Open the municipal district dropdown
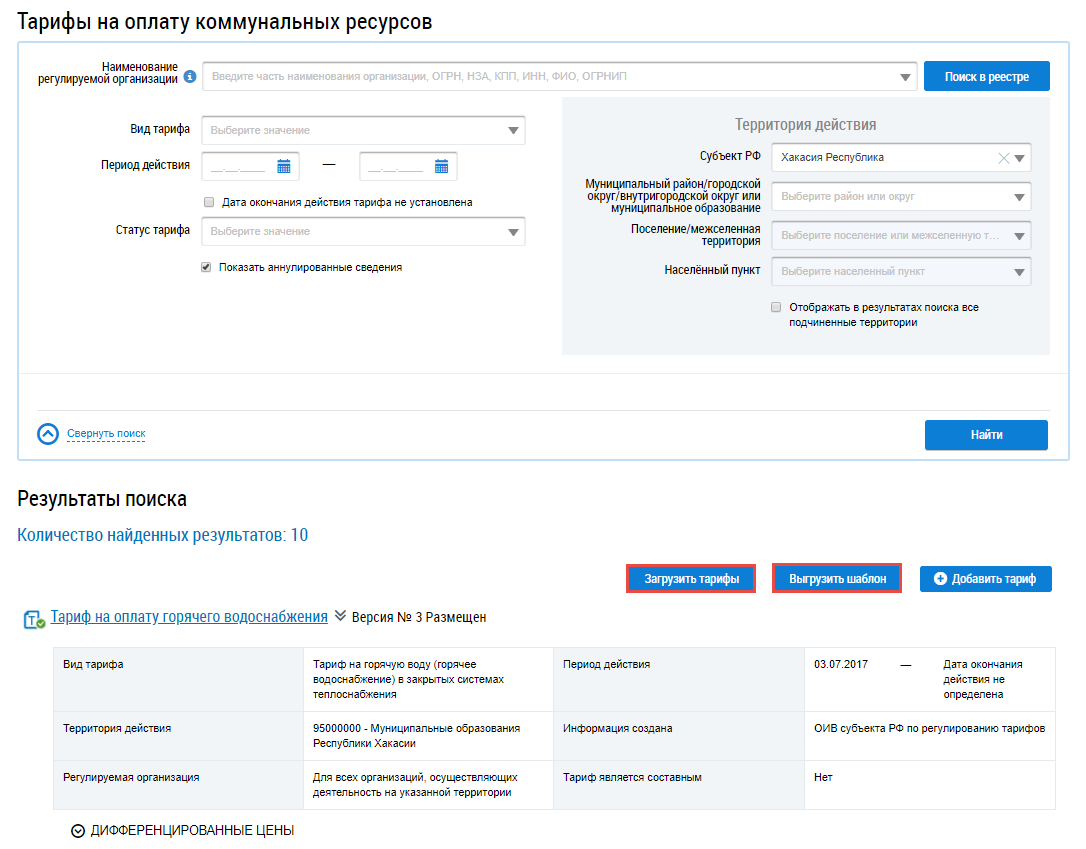 901,197
